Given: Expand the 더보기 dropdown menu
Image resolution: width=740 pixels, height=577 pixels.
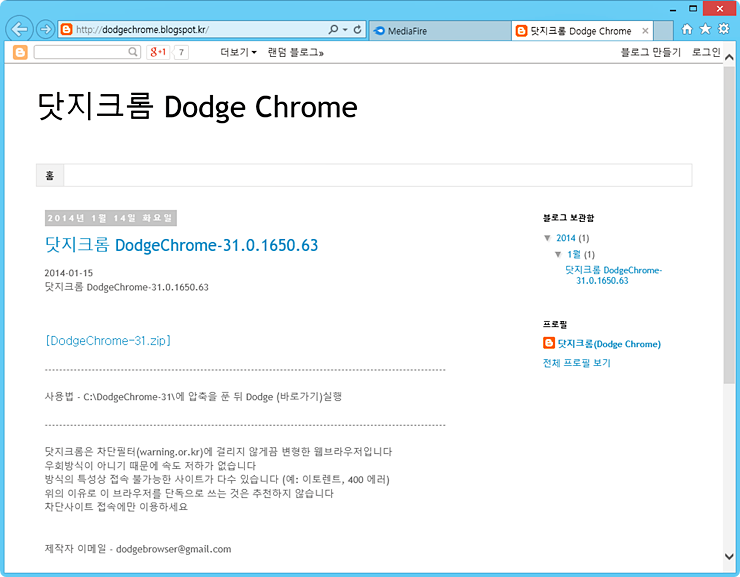Looking at the screenshot, I should (x=238, y=52).
